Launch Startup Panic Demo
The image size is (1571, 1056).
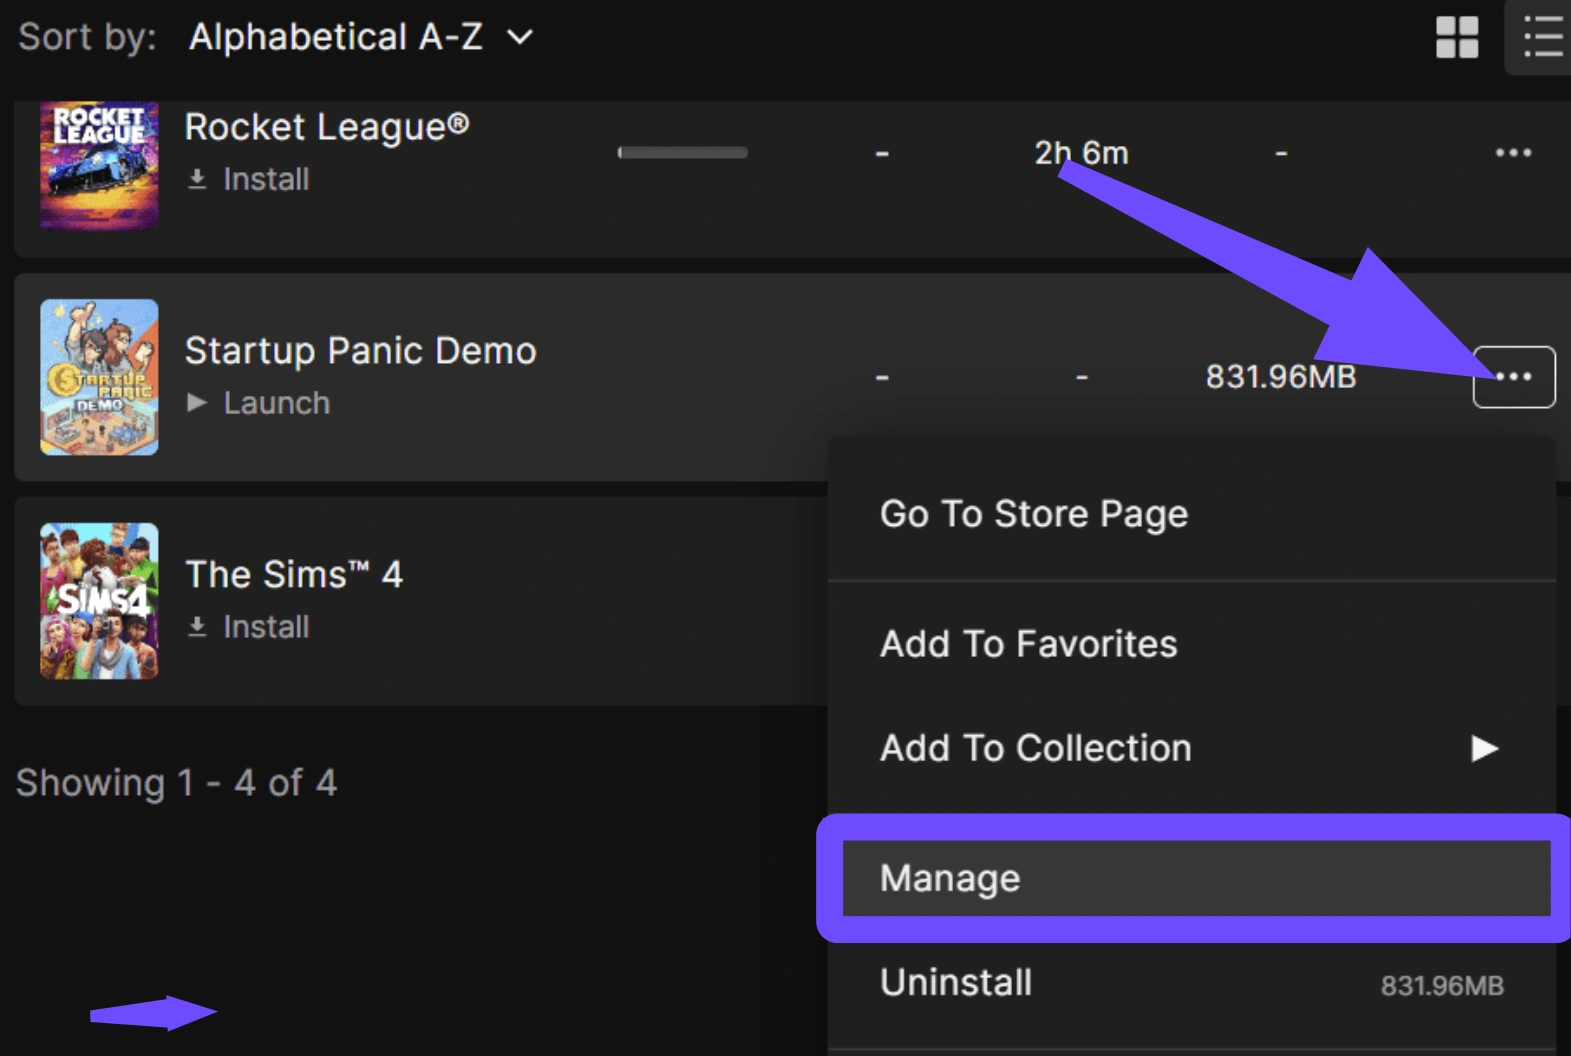(276, 403)
